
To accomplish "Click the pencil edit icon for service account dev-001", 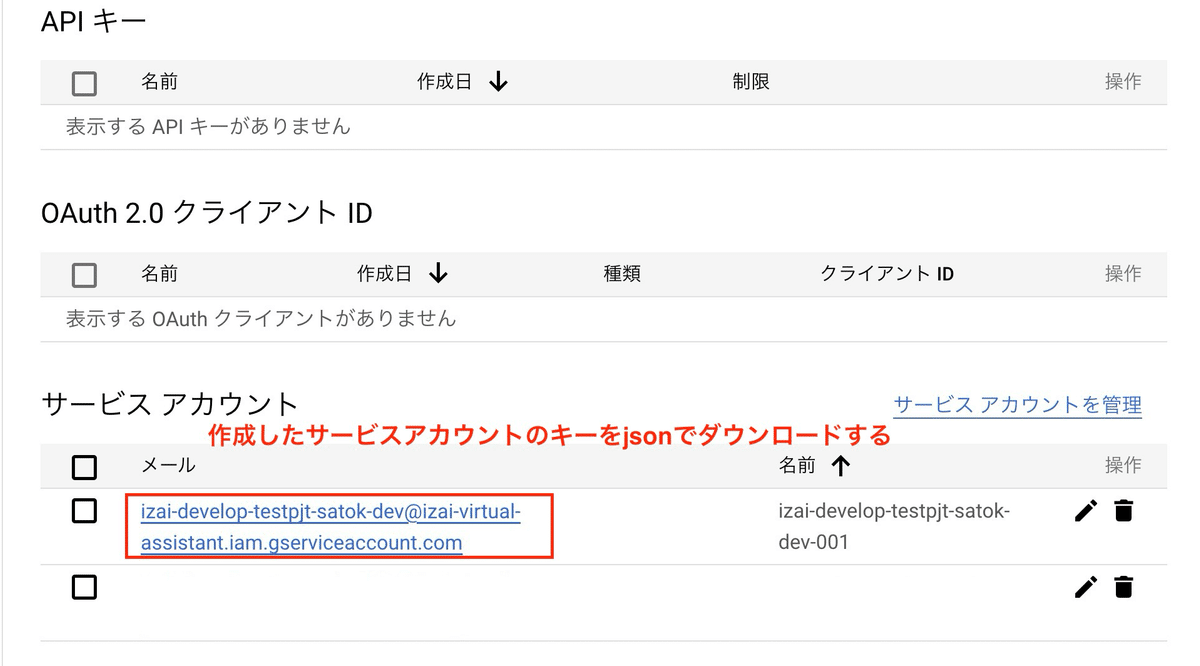I will tap(1086, 511).
